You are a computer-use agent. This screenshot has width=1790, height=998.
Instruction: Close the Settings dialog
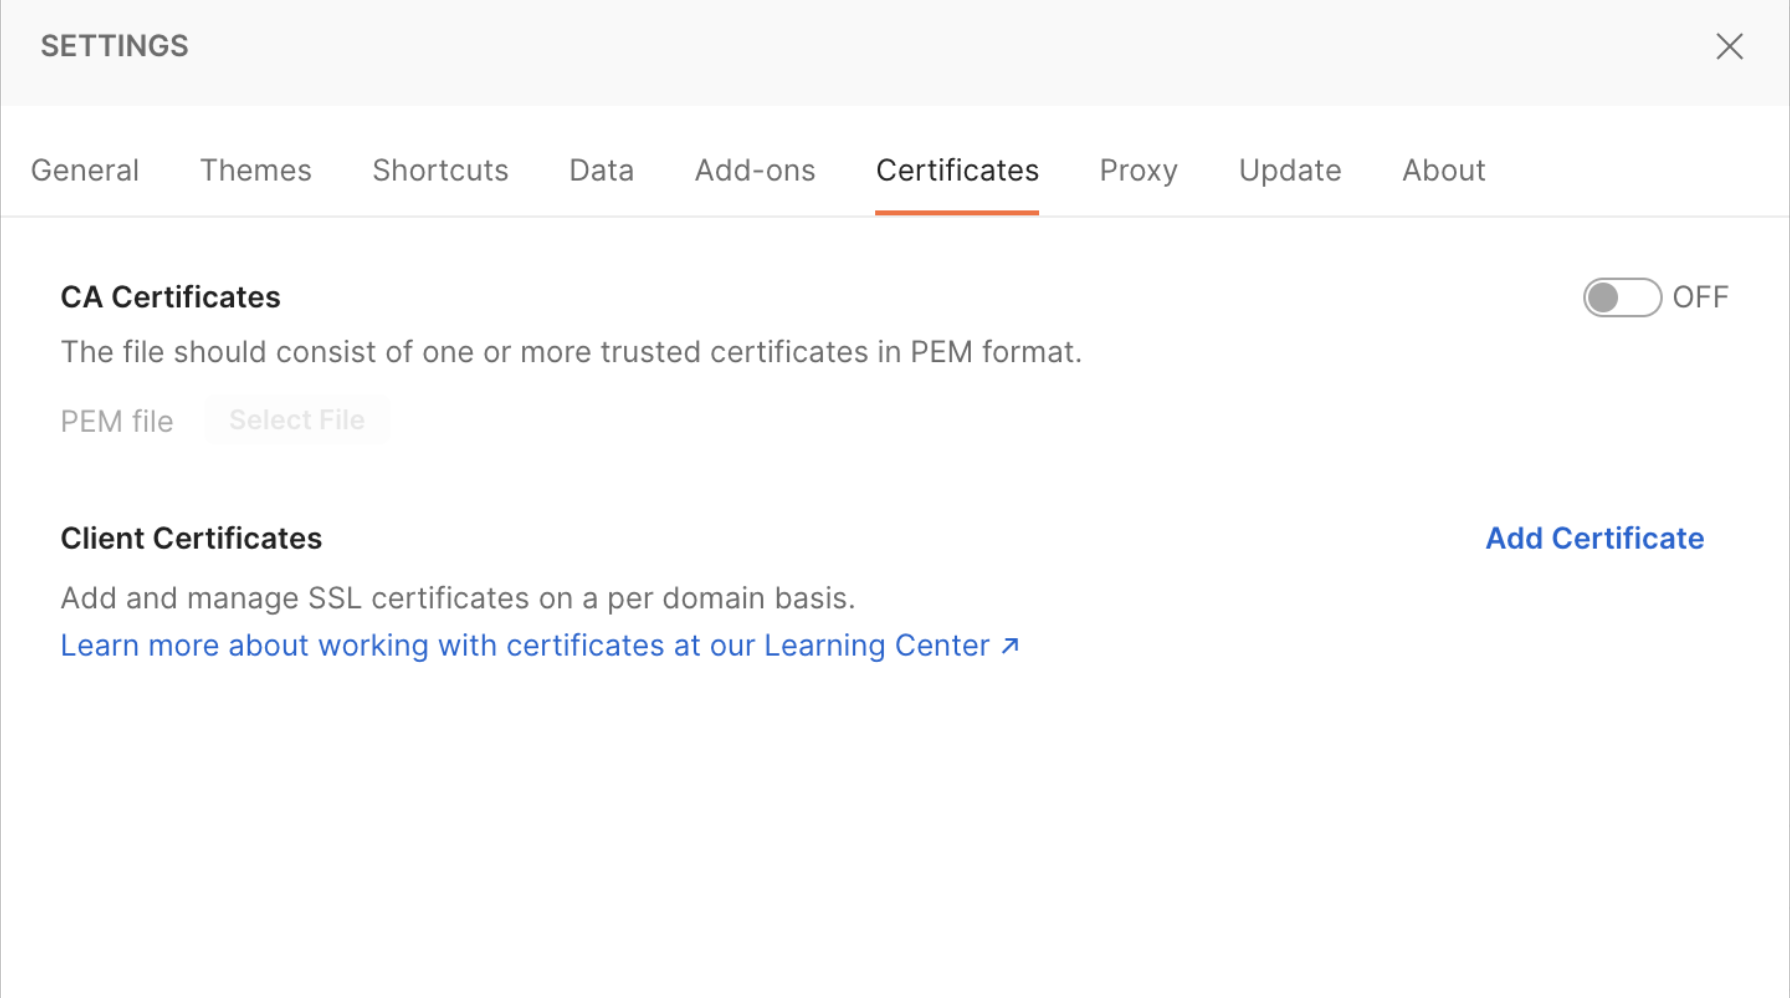pyautogui.click(x=1729, y=46)
